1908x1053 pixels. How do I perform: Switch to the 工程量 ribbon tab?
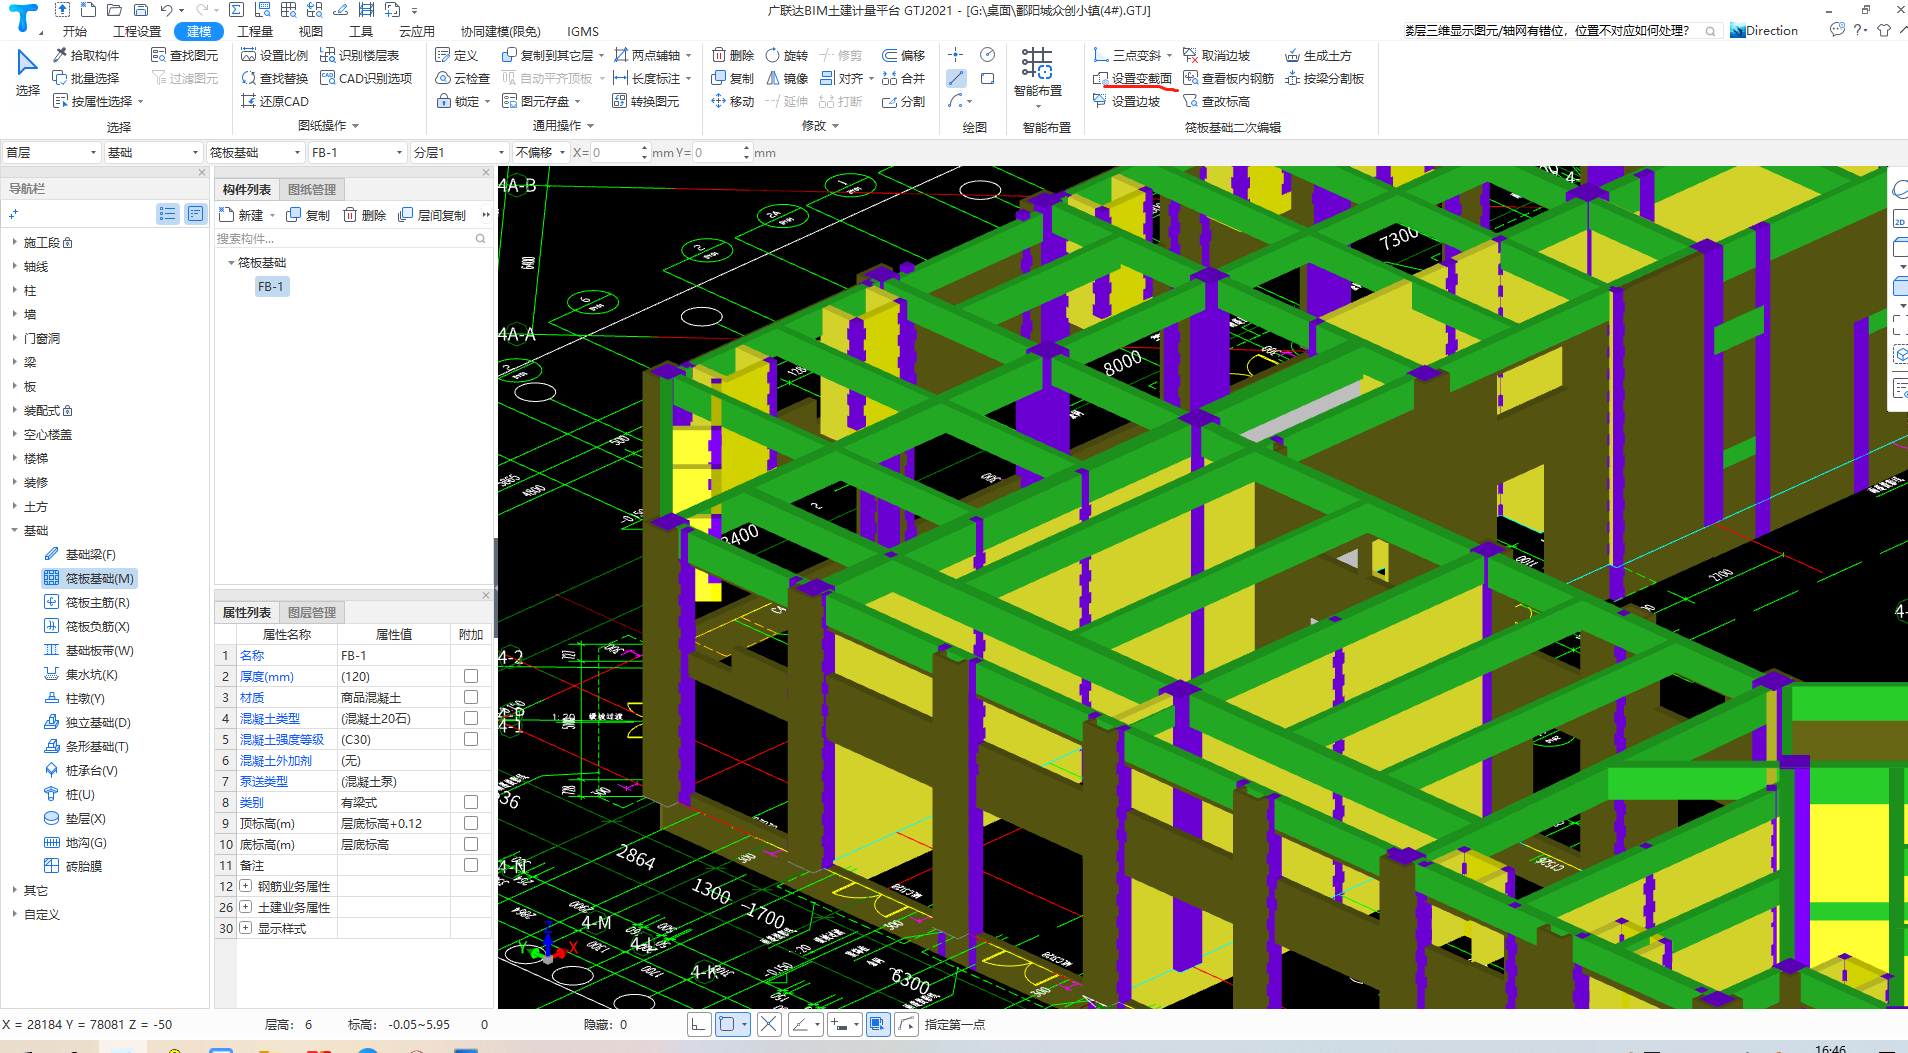(x=255, y=31)
